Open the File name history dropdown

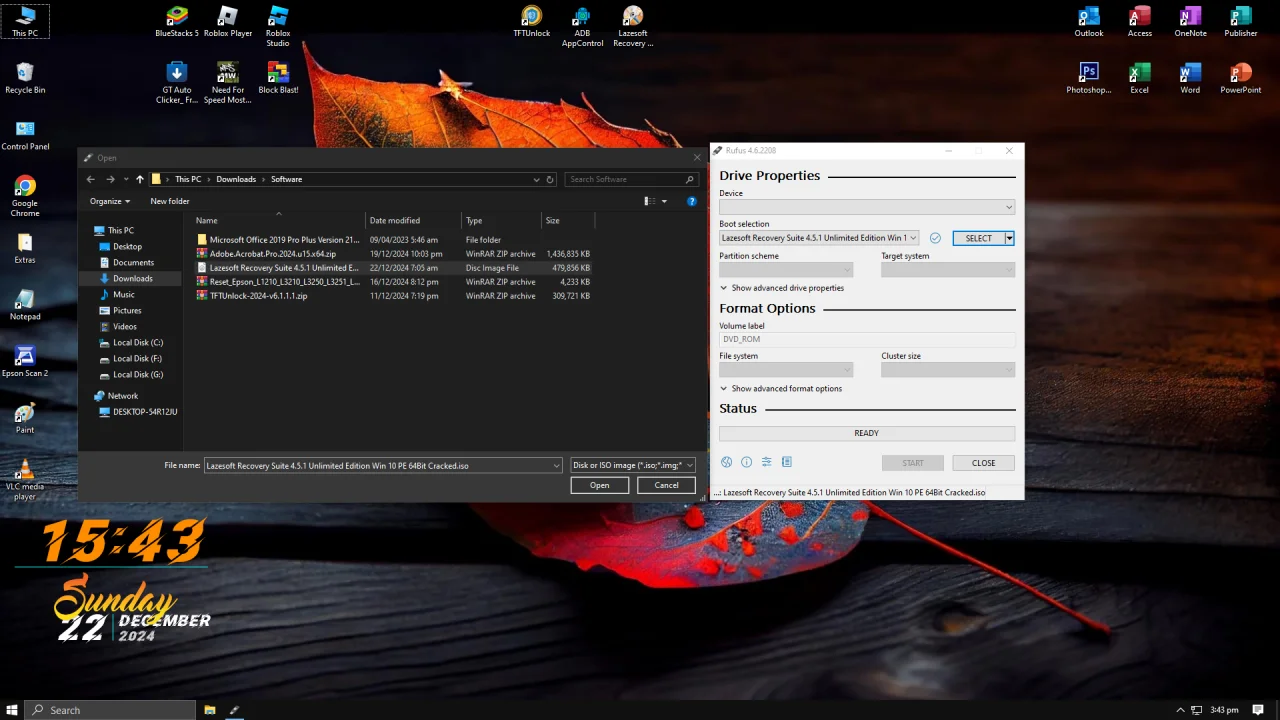pyautogui.click(x=557, y=465)
